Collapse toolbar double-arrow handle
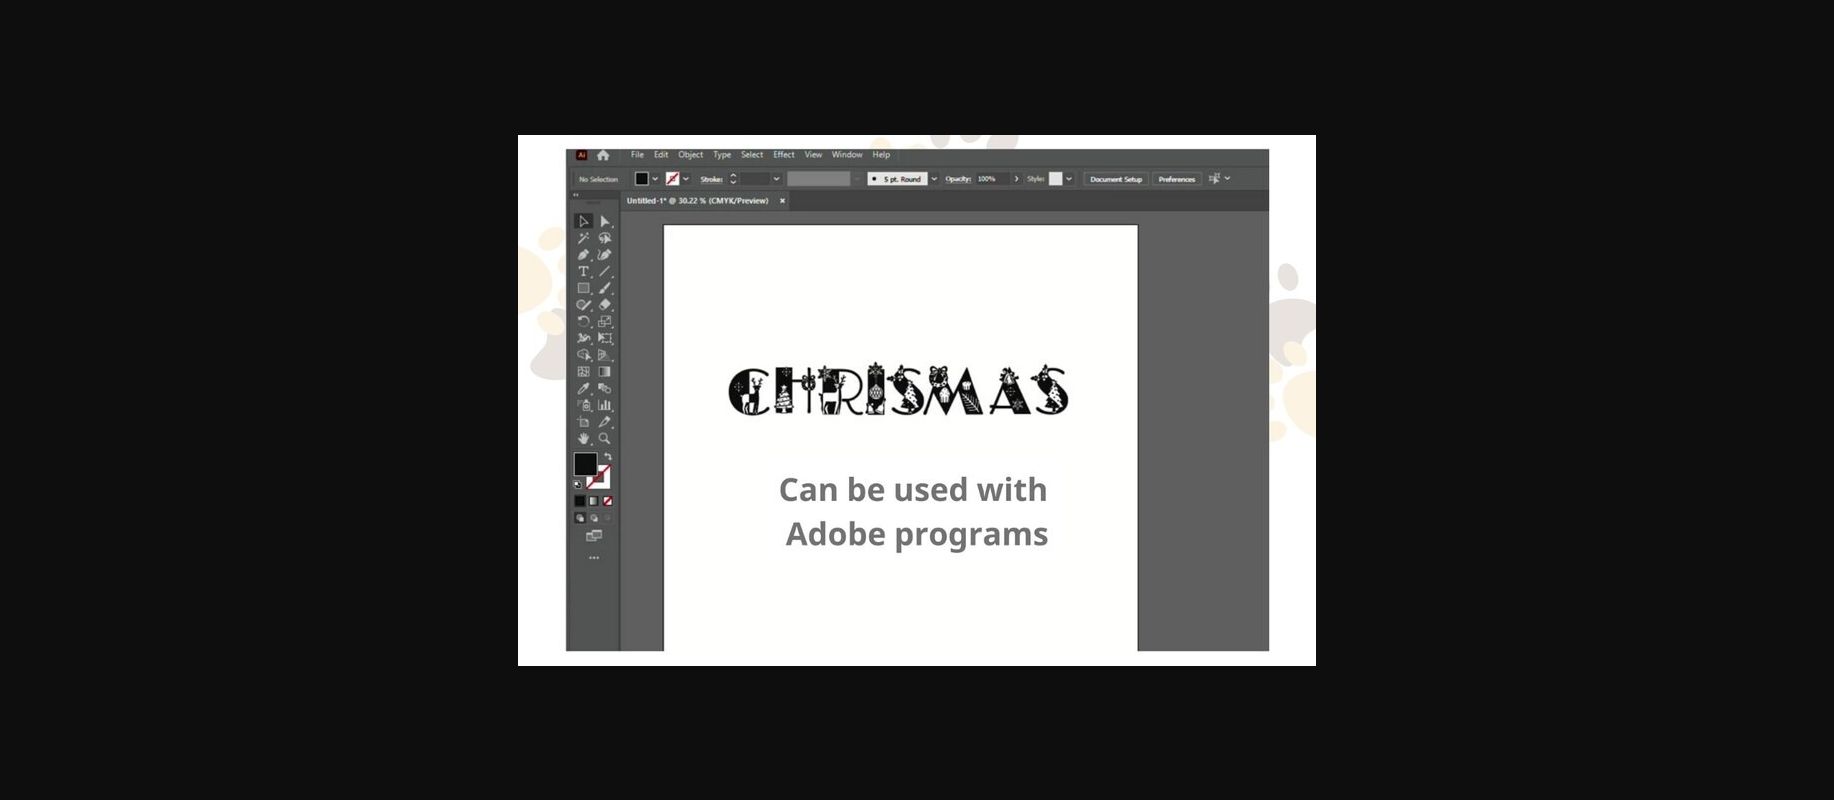Screen dimensions: 1834x800 point(575,195)
